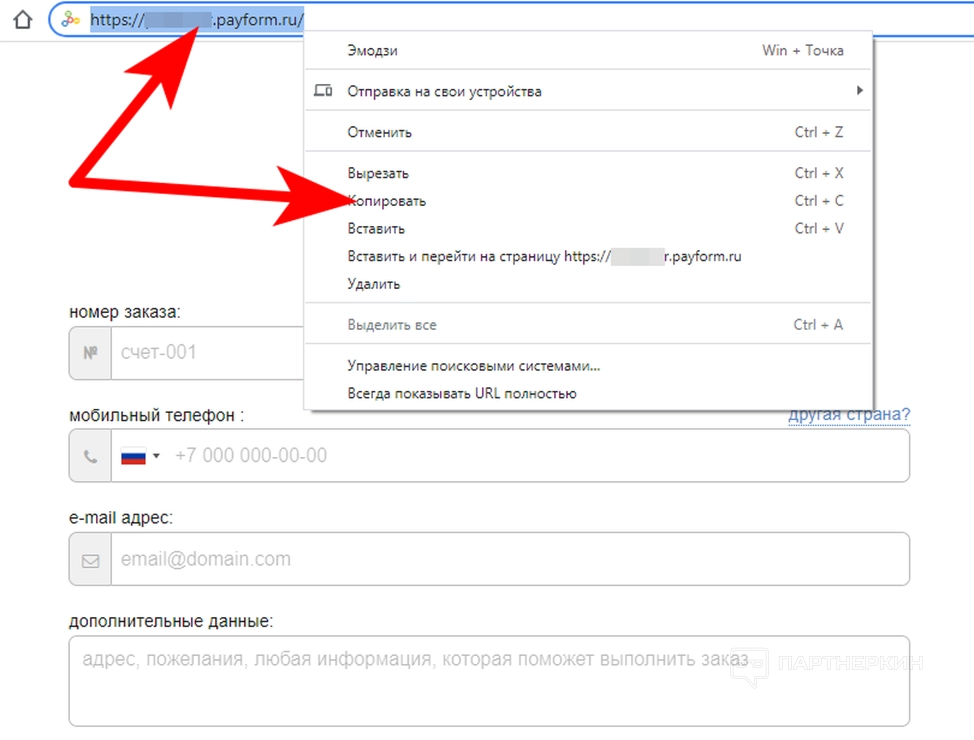The width and height of the screenshot is (974, 740).
Task: Click the e-mail адрес input field
Action: click(510, 559)
